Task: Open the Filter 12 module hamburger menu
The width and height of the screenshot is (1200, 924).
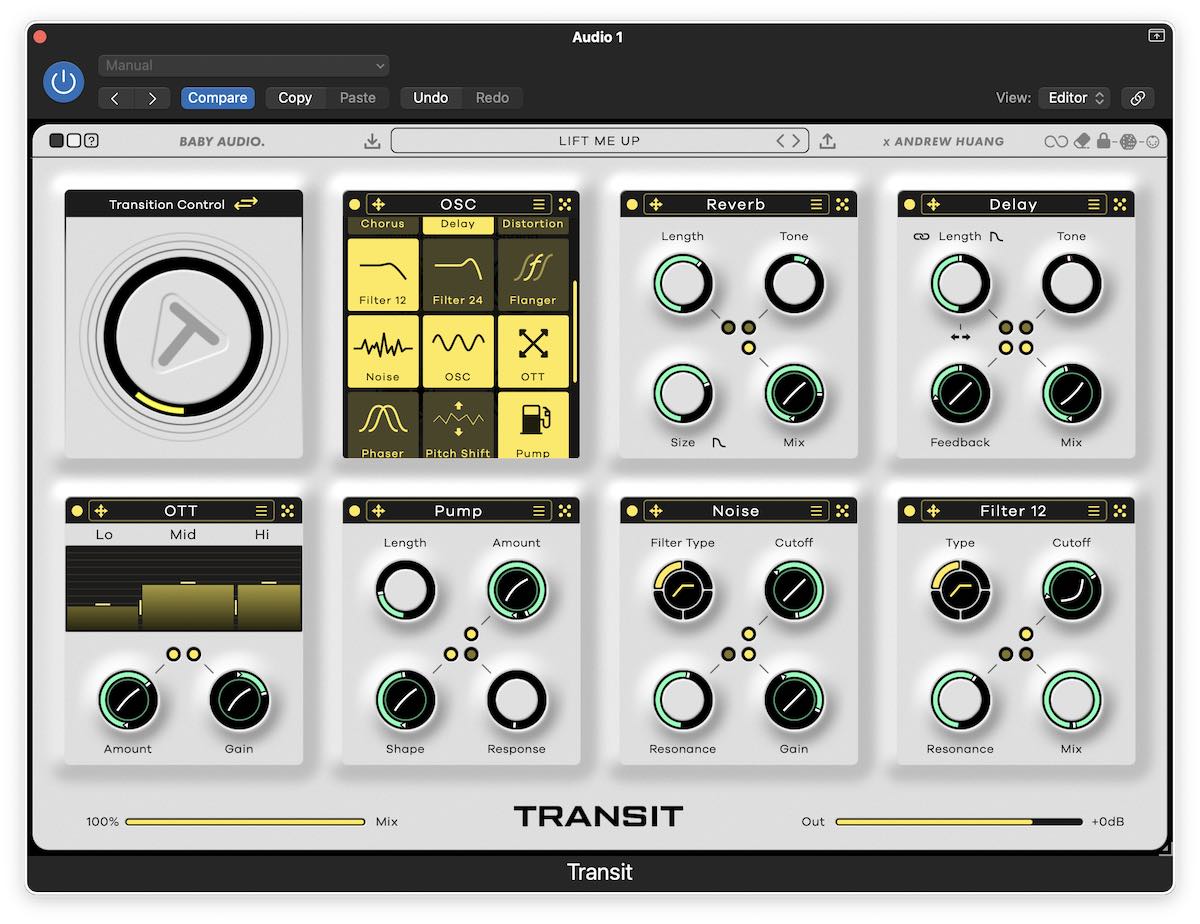Action: point(1095,511)
